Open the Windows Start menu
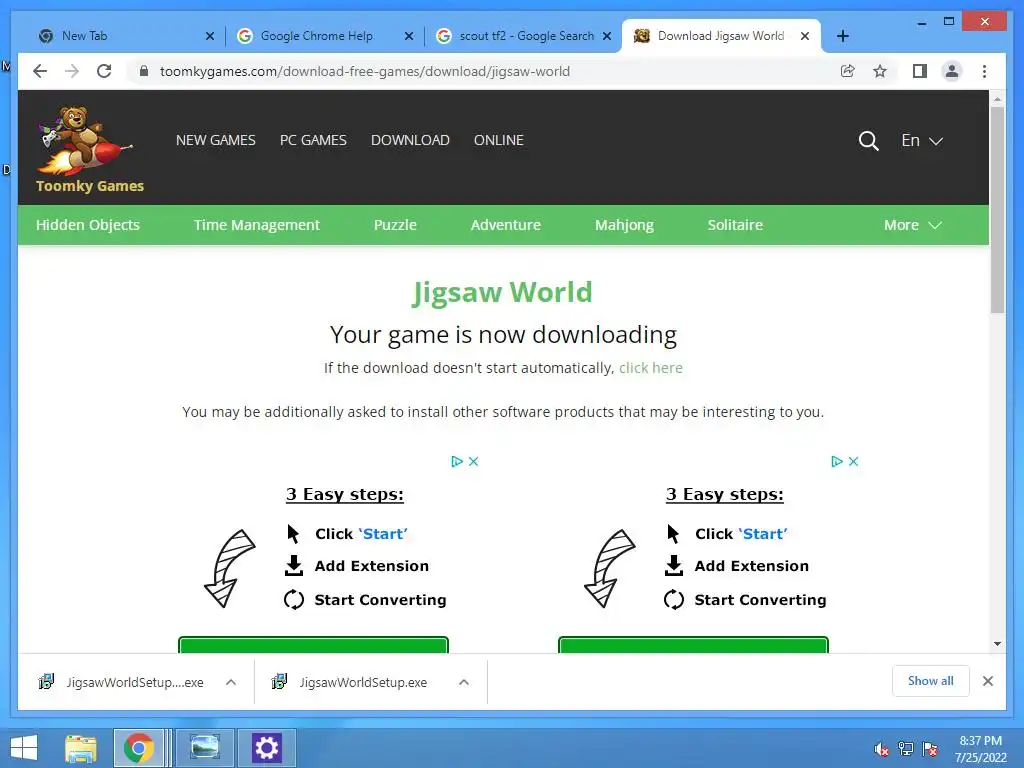This screenshot has width=1024, height=768. click(x=24, y=748)
